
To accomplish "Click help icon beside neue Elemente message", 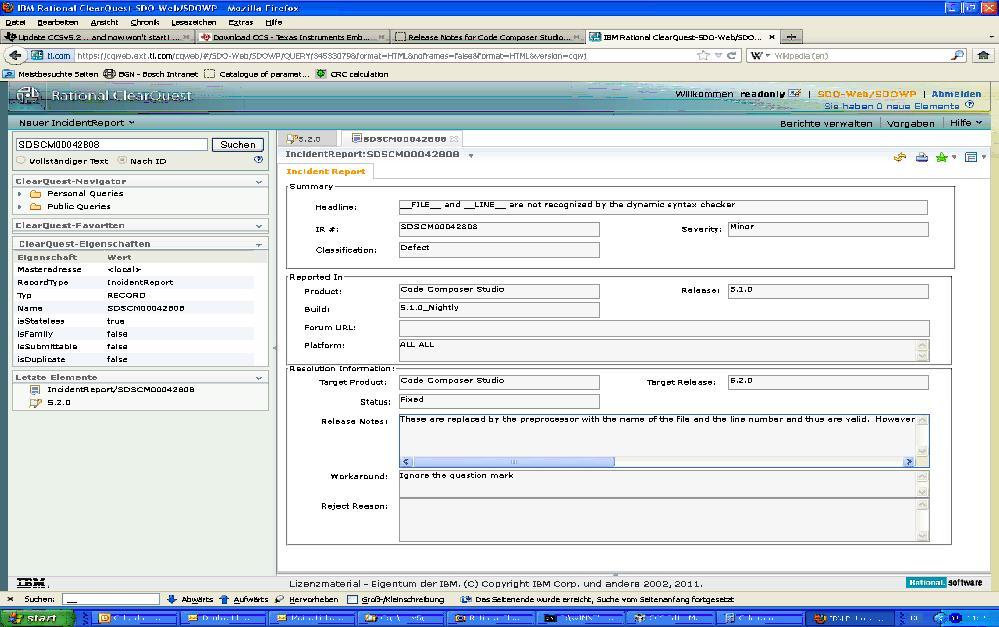I will (970, 104).
